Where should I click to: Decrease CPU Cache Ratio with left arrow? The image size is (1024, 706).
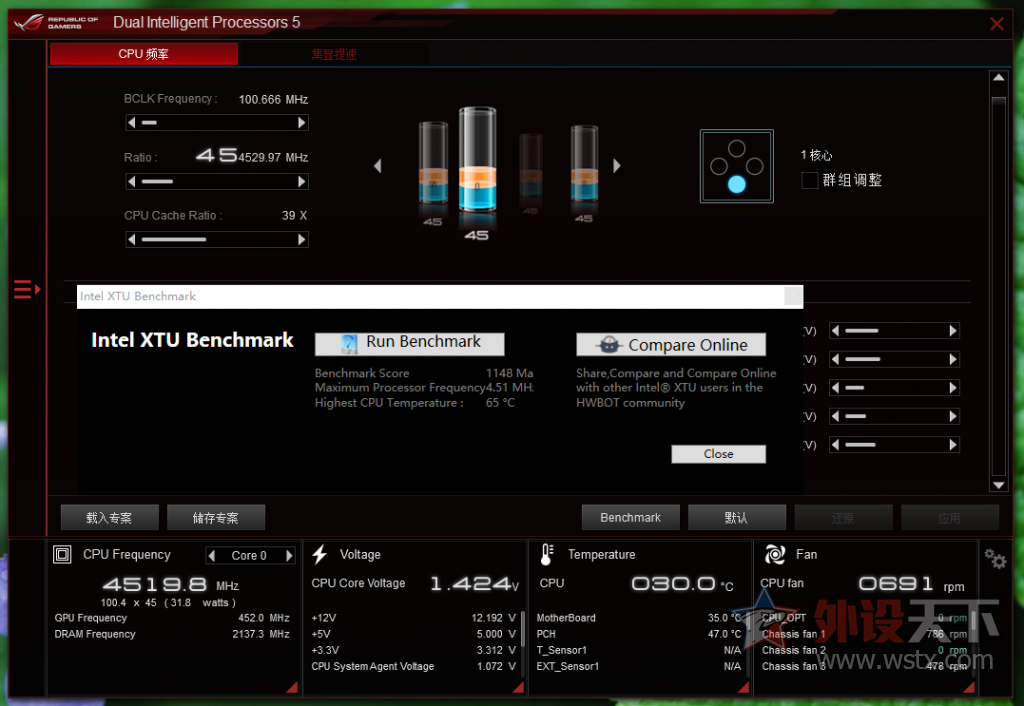click(x=132, y=240)
